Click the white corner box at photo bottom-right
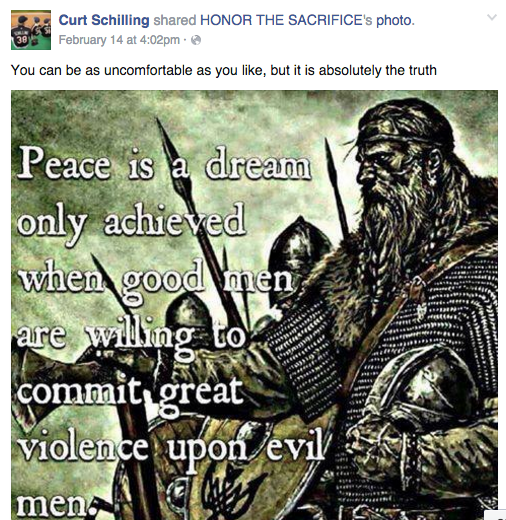Viewport: 506px width, 520px height. [x=495, y=515]
